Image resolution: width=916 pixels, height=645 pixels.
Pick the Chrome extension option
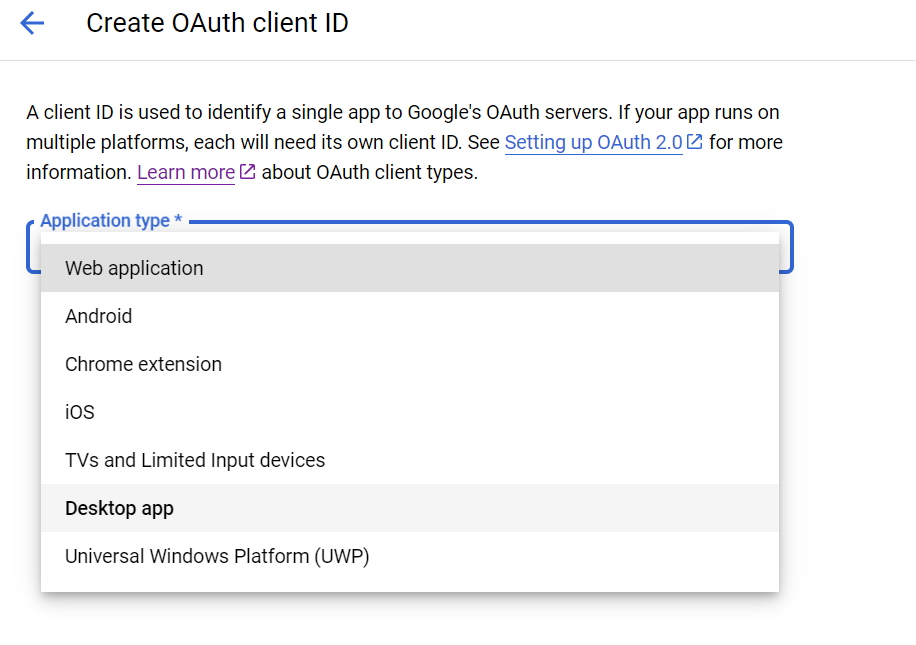410,364
